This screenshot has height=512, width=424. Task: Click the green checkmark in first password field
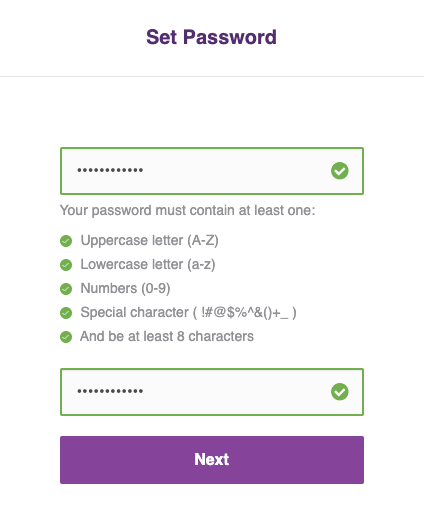pyautogui.click(x=340, y=171)
